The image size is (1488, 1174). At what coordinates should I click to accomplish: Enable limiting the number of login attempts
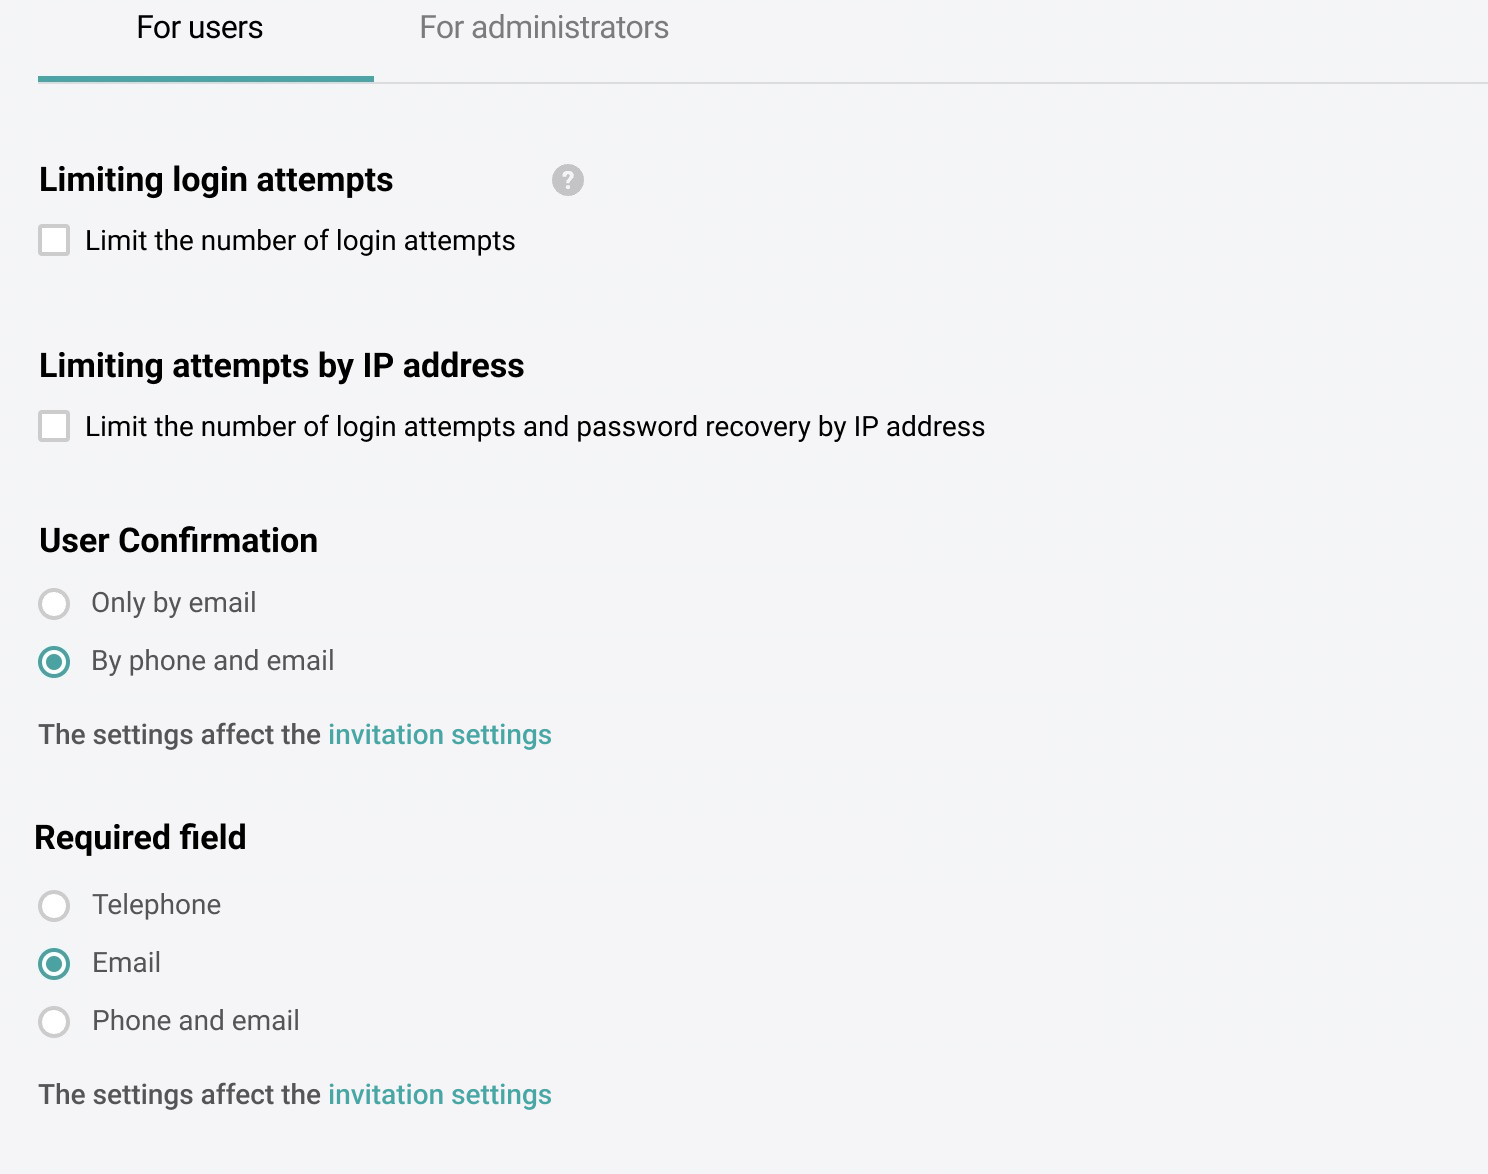click(x=53, y=240)
